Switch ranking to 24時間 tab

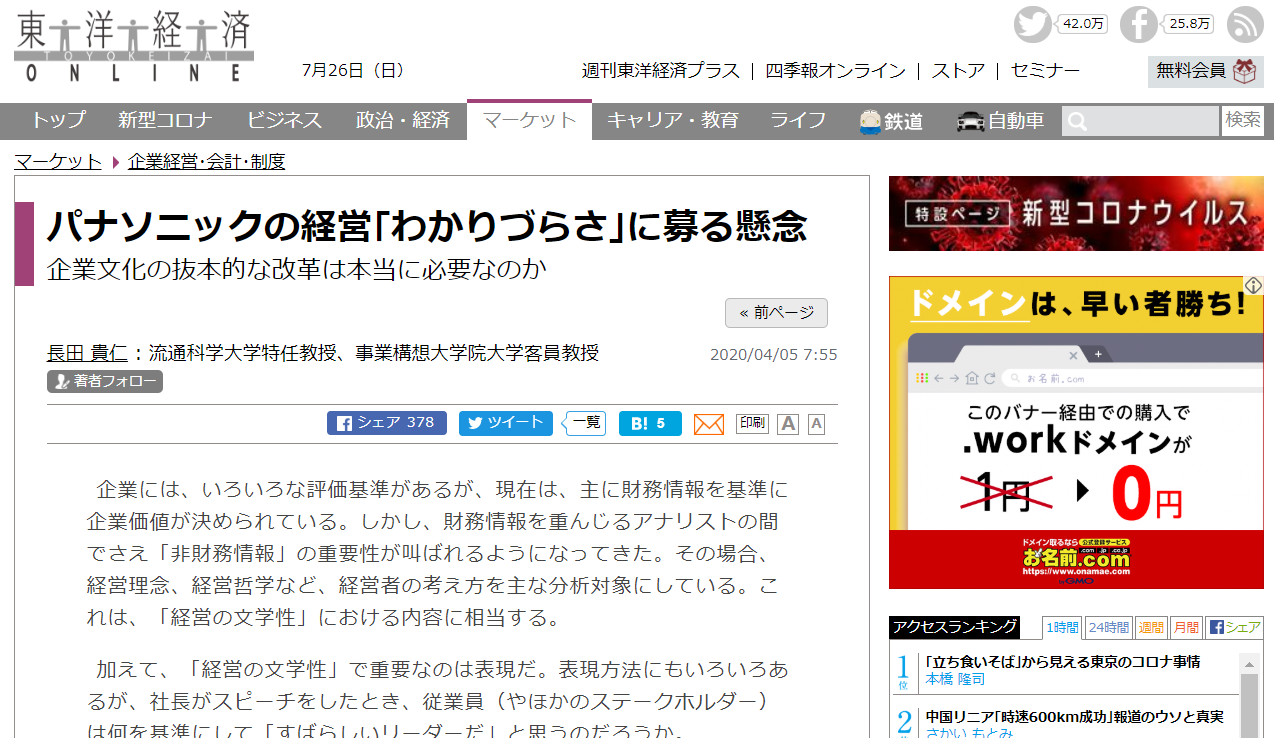click(1108, 628)
